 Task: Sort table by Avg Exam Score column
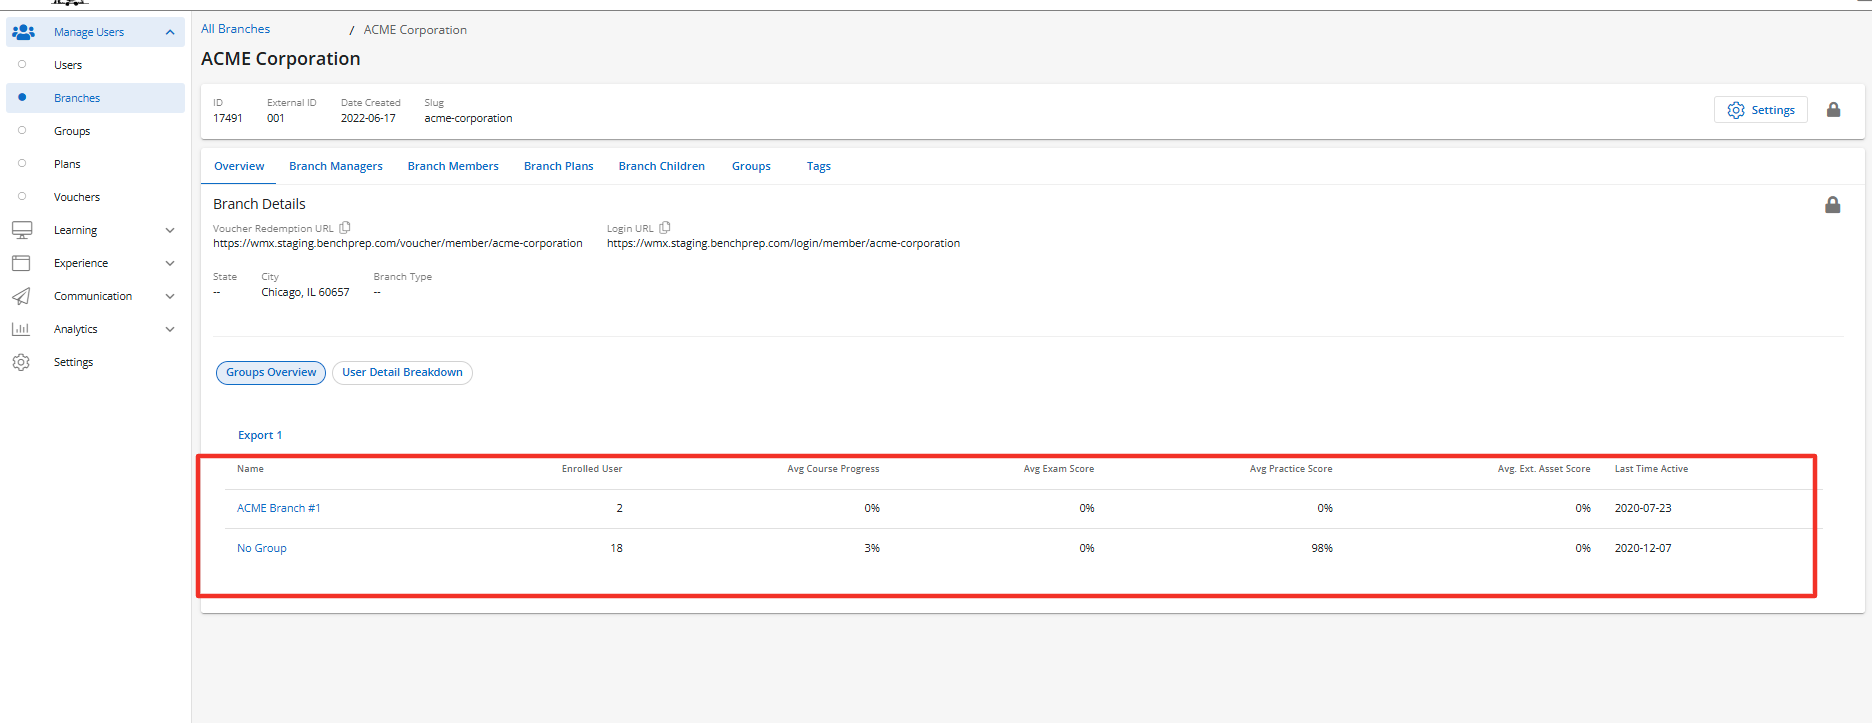[1058, 469]
